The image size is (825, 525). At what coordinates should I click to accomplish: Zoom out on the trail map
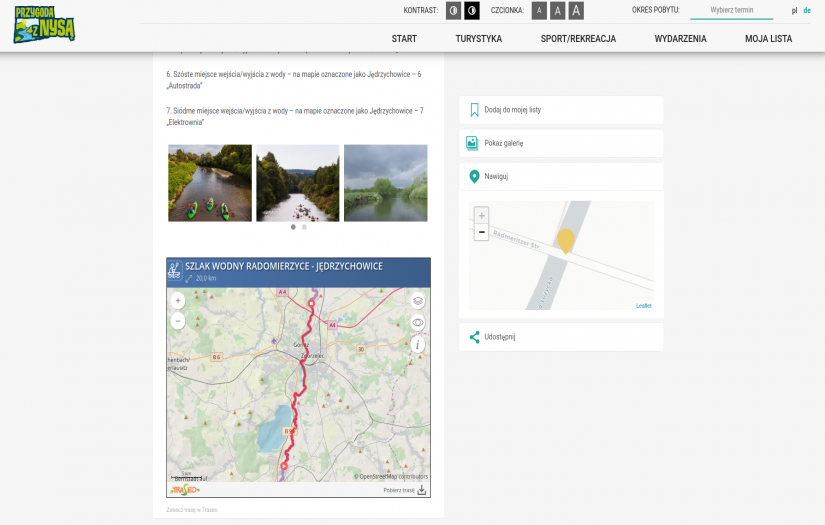tap(178, 321)
